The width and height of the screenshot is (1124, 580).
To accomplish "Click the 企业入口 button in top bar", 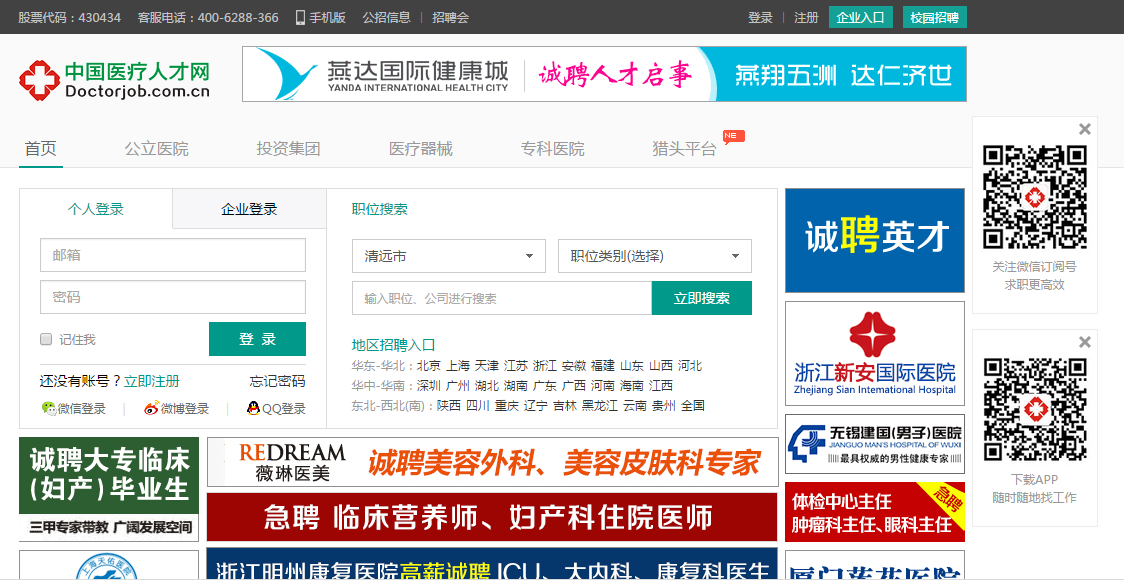I will pos(860,17).
